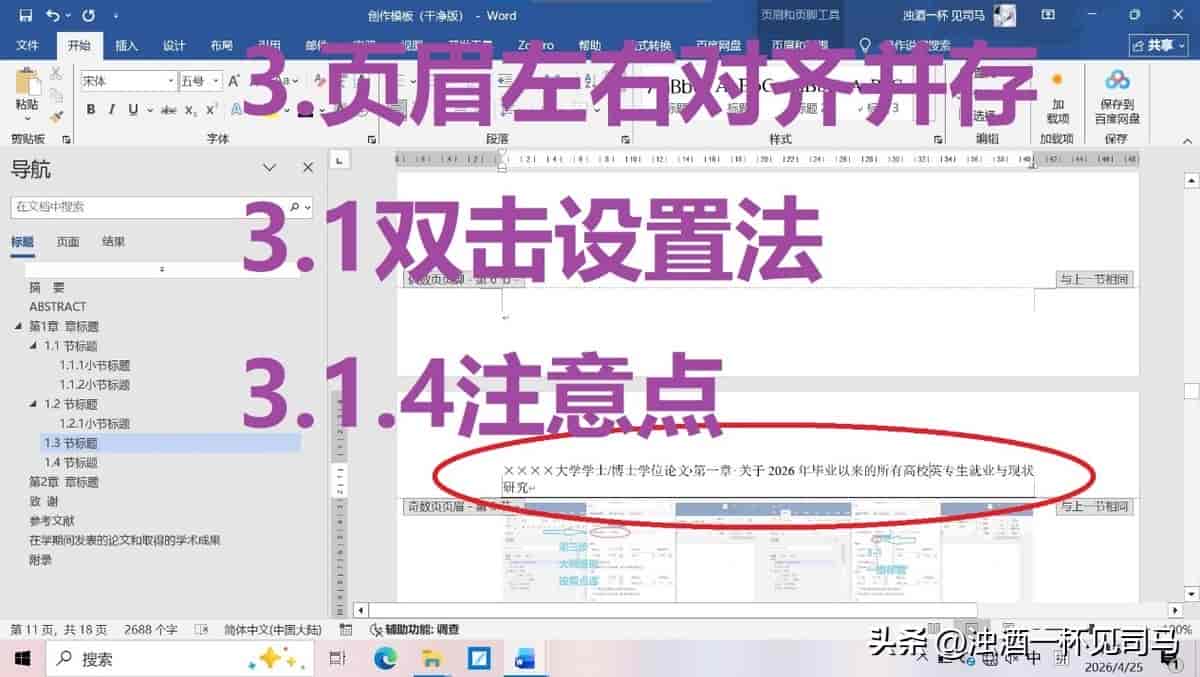The height and width of the screenshot is (677, 1200).
Task: Switch to the 插入 ribbon tab
Action: pos(126,46)
